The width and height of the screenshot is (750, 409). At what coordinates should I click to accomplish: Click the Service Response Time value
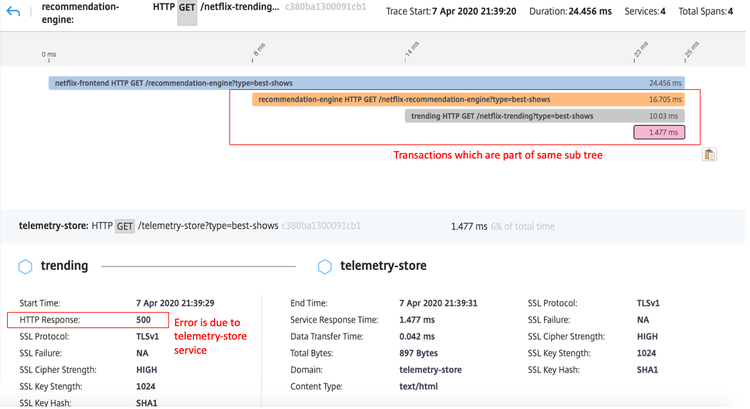[x=417, y=320]
